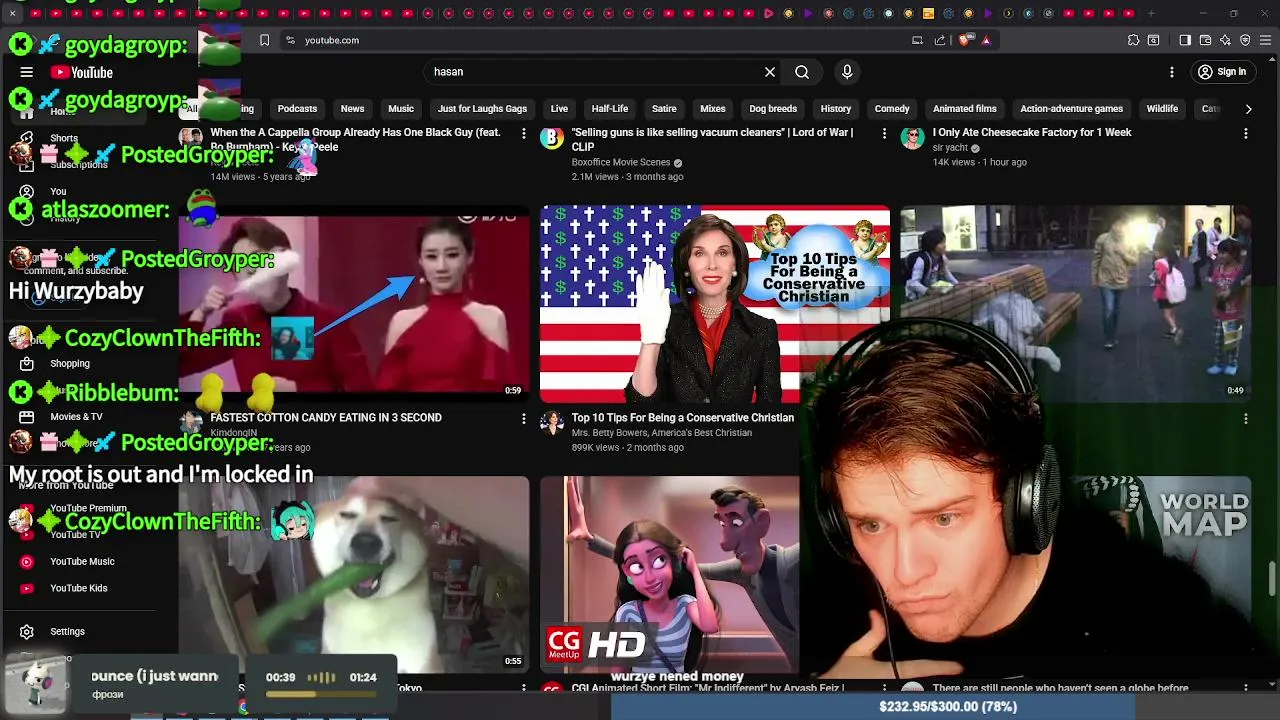Filter by the Satire chip
The height and width of the screenshot is (720, 1280).
pos(664,109)
